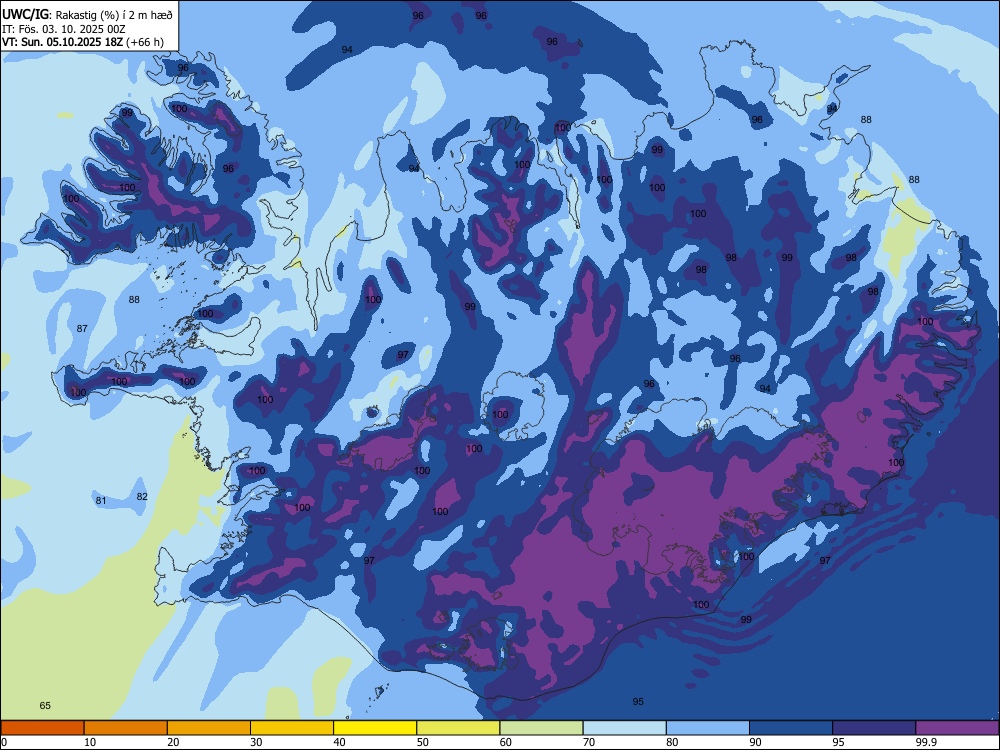Click the purple legend swatch above 99.9

coord(957,728)
